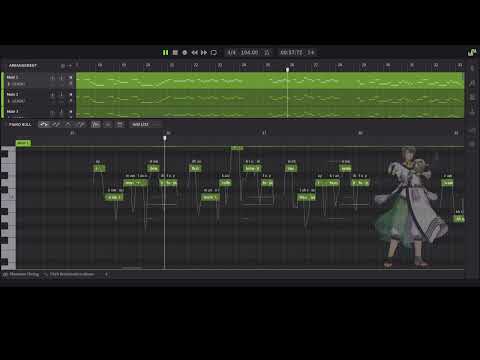Select the lowest note at the piano roll's right edge
The image size is (480, 360).
tap(459, 219)
